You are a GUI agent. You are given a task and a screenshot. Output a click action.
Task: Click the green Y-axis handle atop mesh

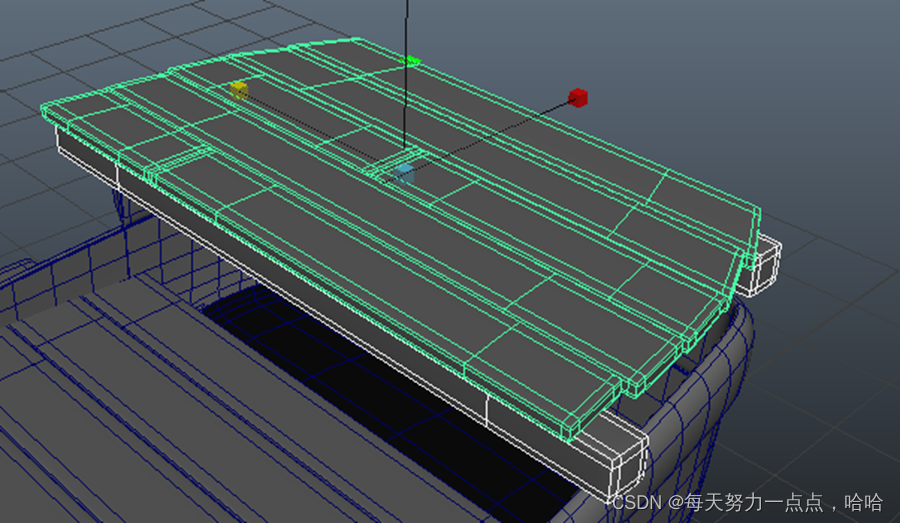tap(408, 61)
